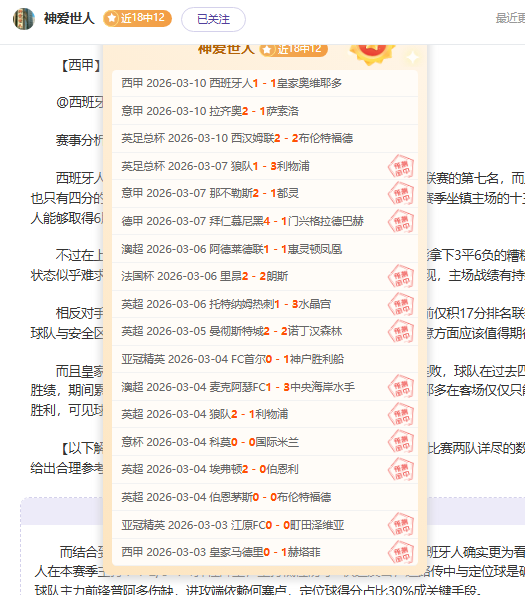Click hit stamp on 那不勒斯 2-1 都灵 row
Screen dimensions: 525x595
click(401, 194)
